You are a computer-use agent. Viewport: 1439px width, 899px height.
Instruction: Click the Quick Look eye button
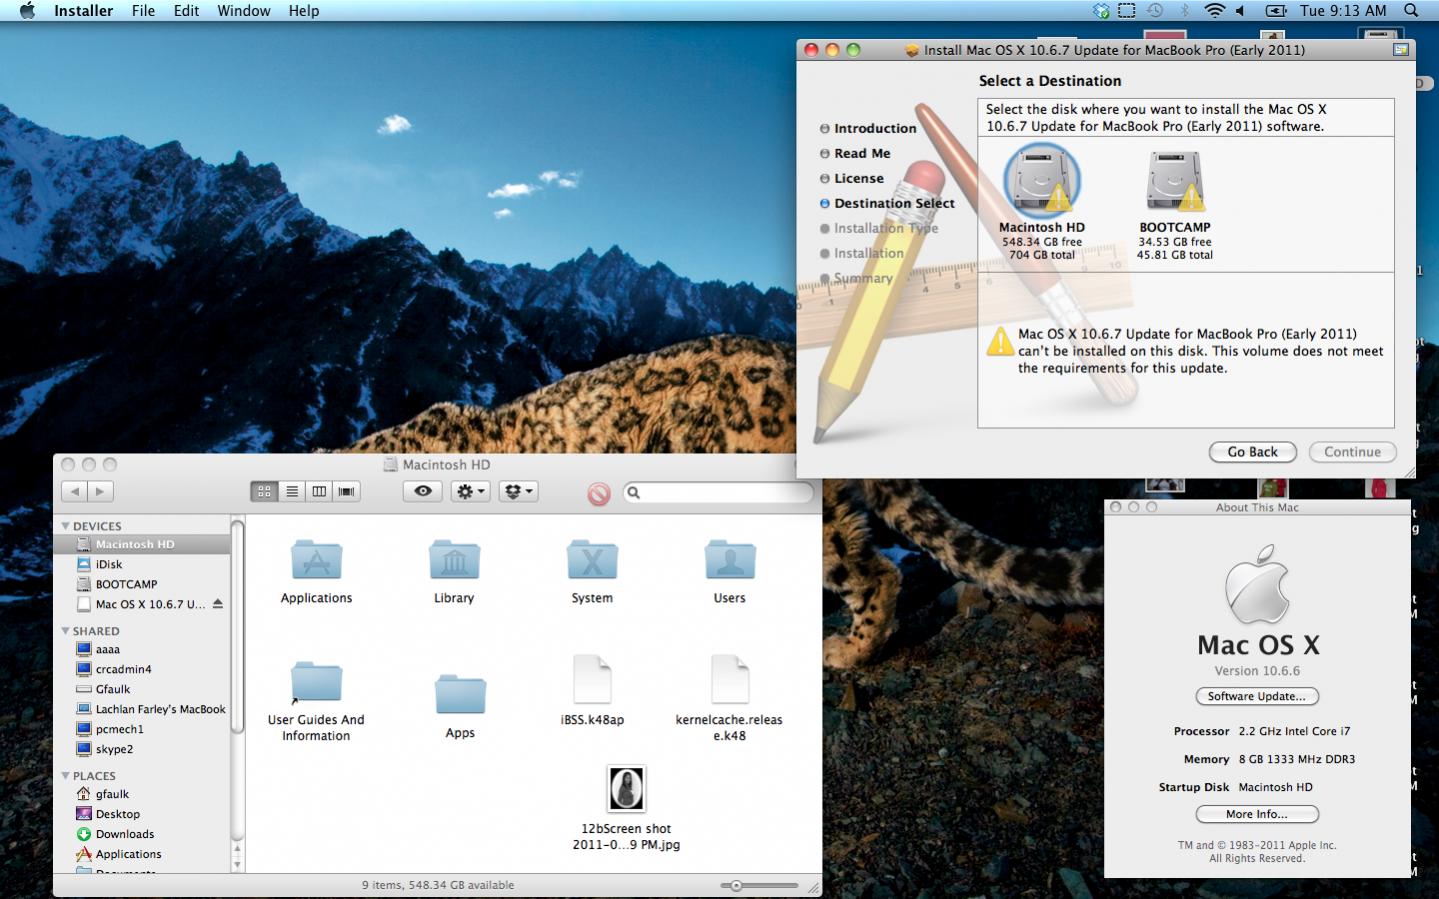coord(423,491)
